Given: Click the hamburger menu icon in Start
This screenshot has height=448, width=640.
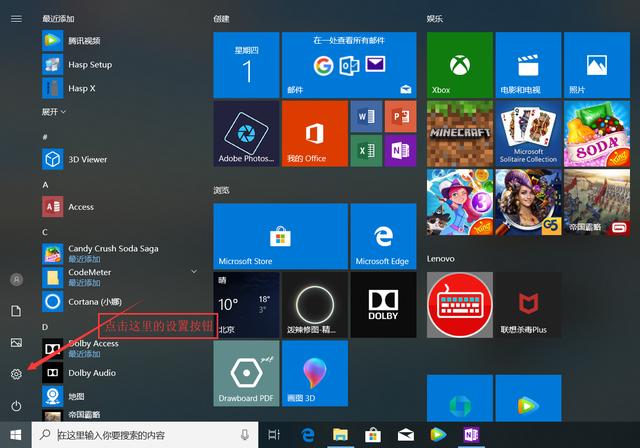Looking at the screenshot, I should pos(16,19).
